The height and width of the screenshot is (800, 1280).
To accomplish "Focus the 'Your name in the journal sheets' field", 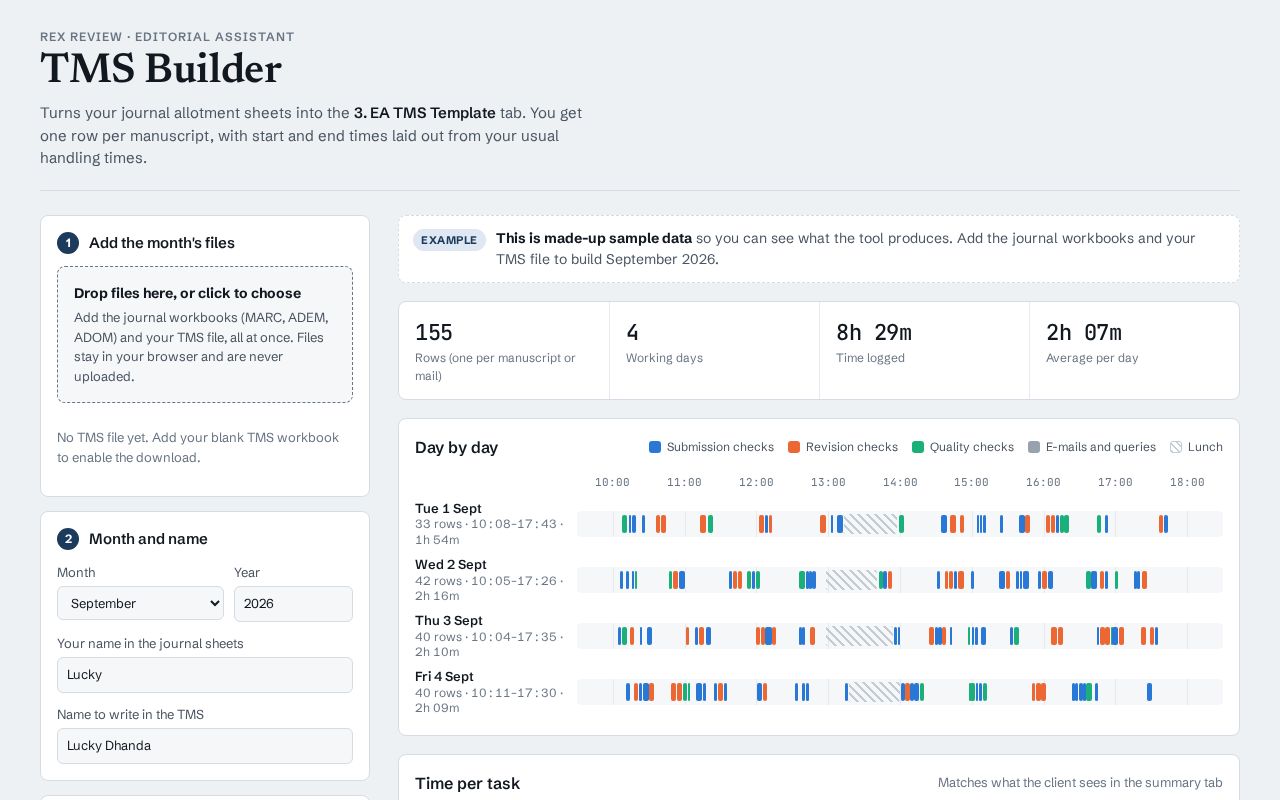I will tap(205, 674).
